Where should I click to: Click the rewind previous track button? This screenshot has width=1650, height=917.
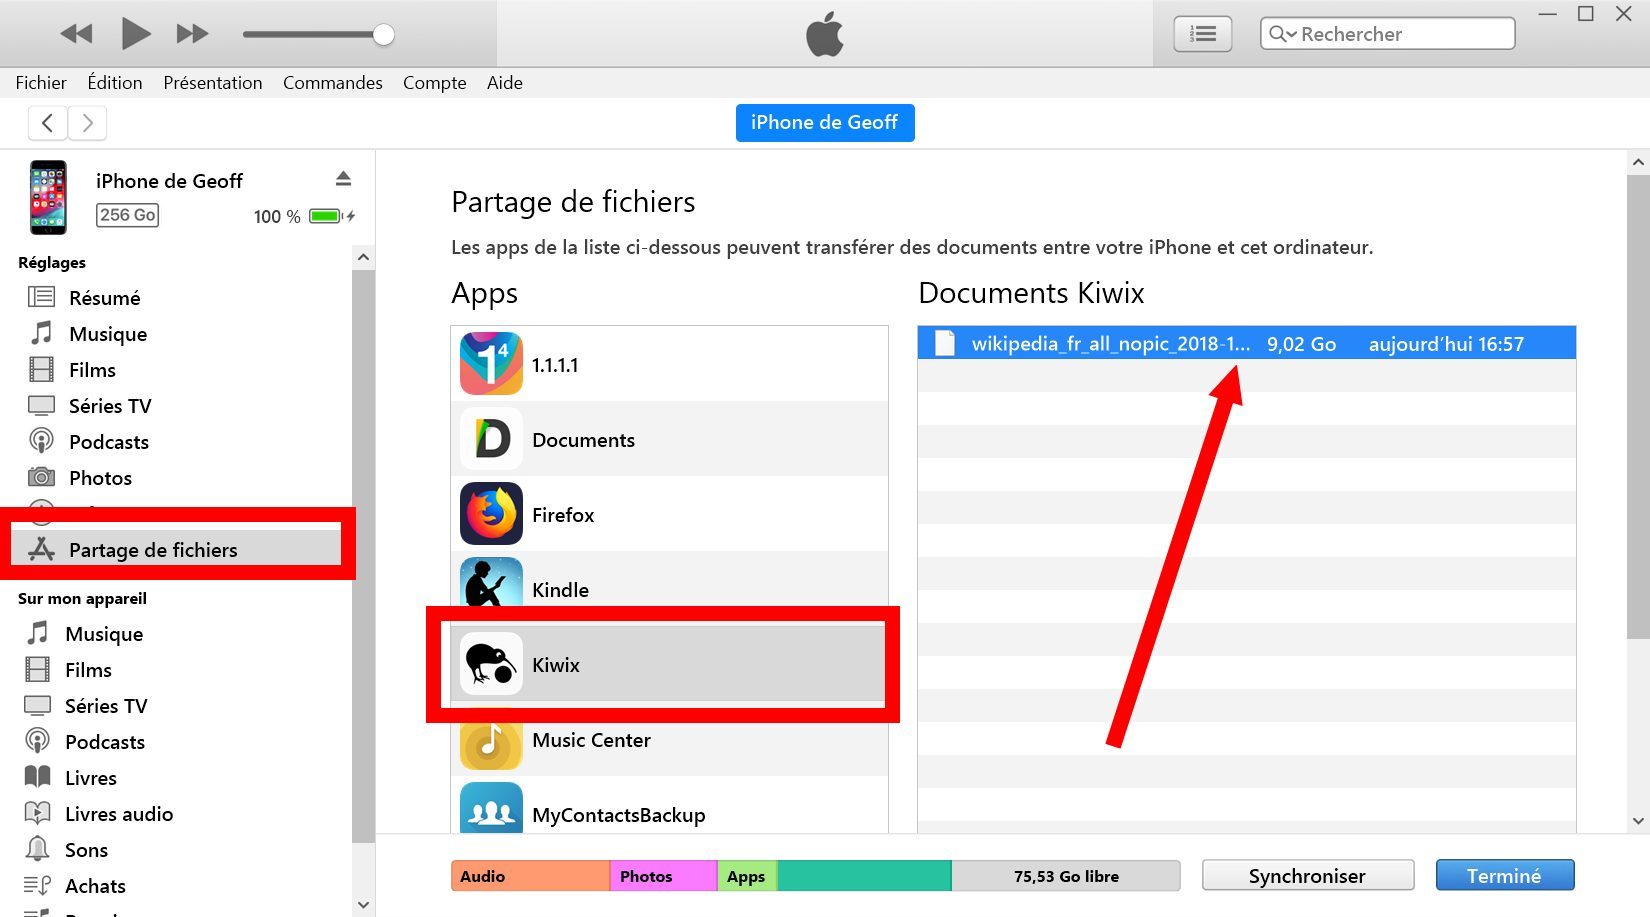[x=76, y=34]
